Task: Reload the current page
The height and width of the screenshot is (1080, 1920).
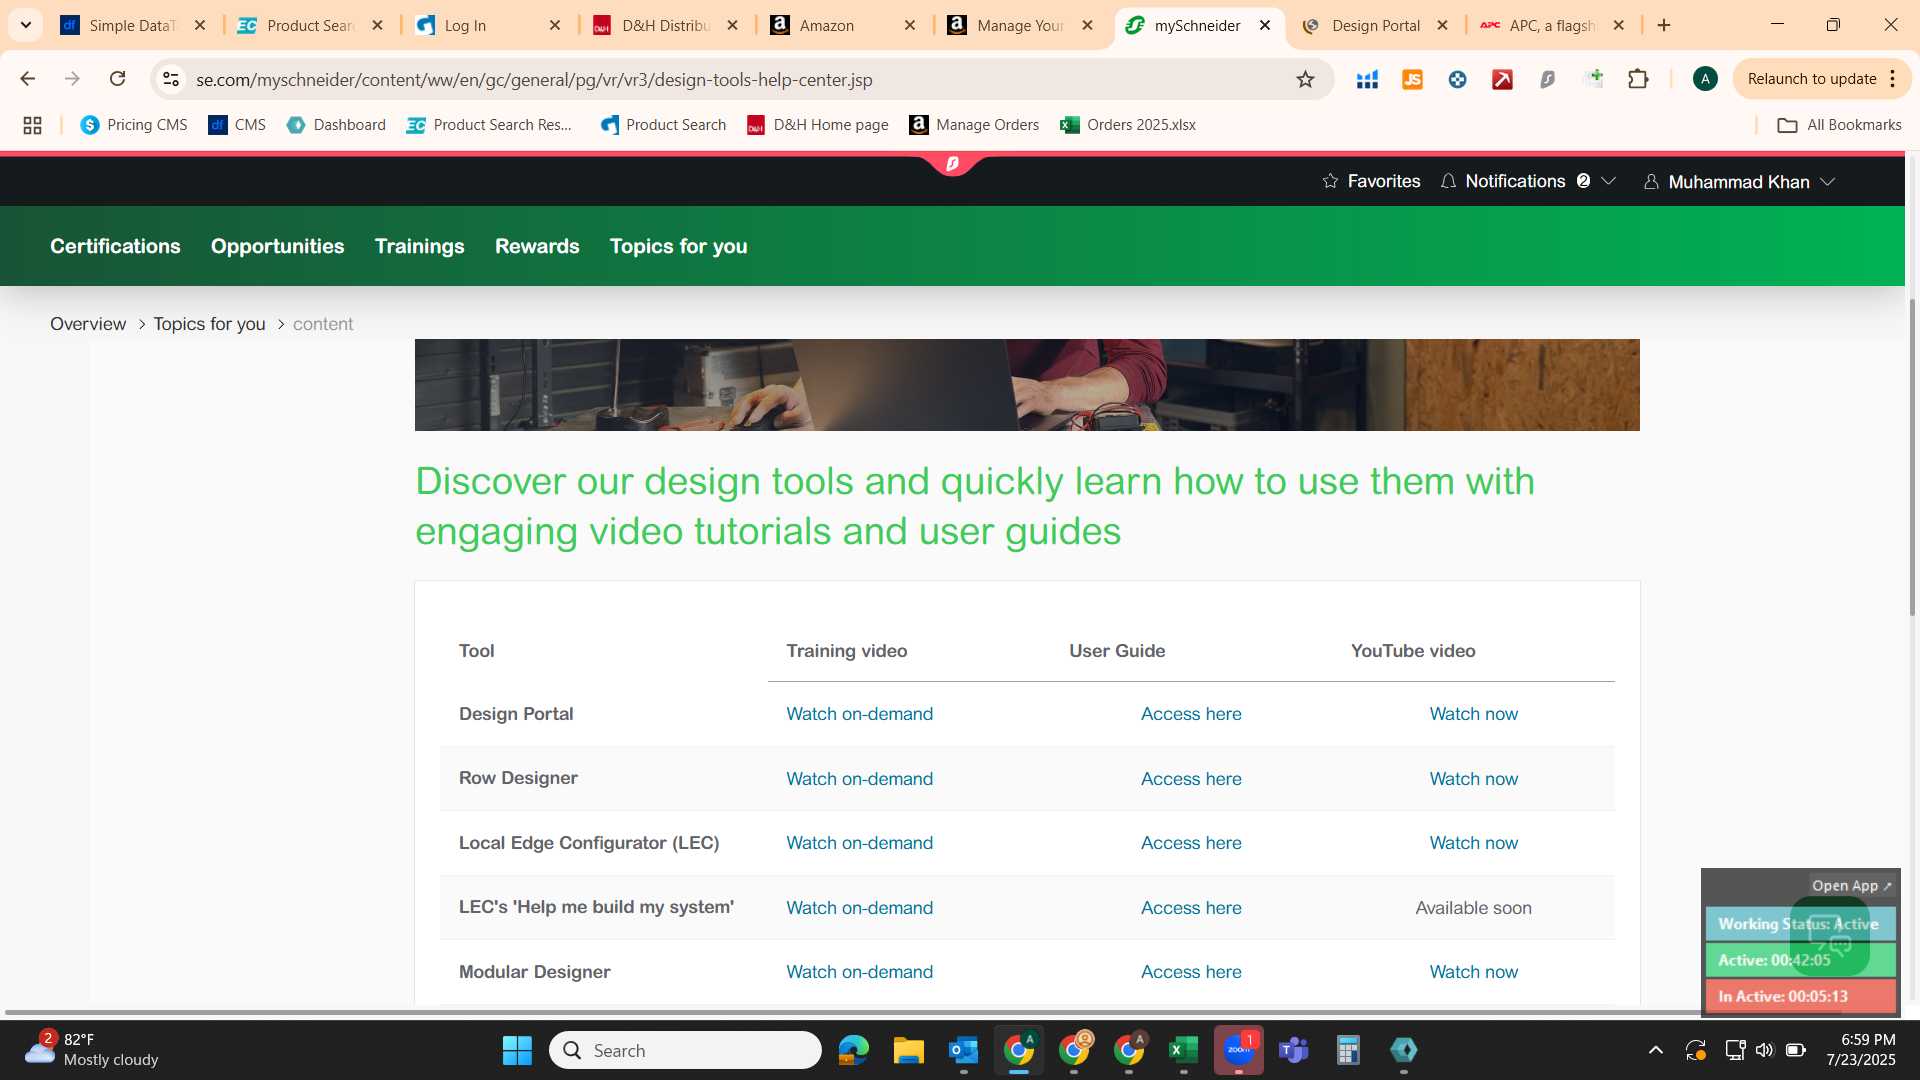Action: (x=117, y=79)
